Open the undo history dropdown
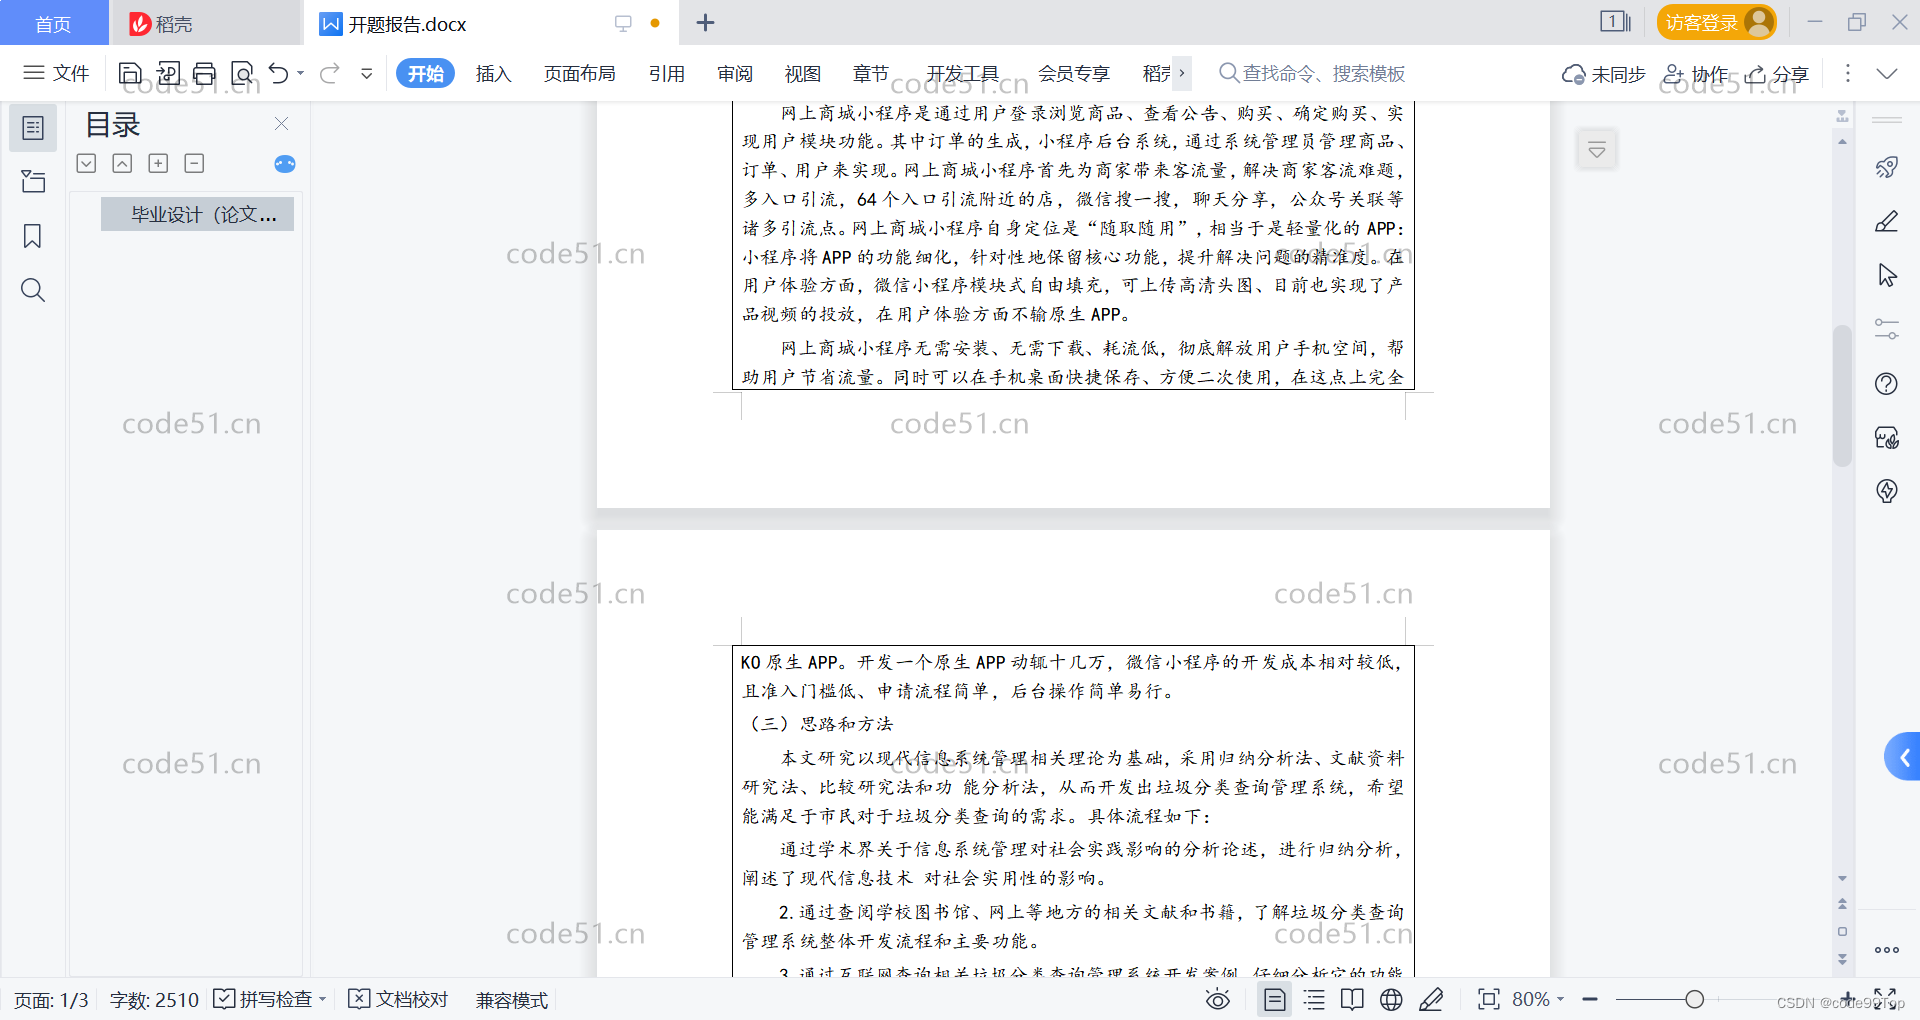The height and width of the screenshot is (1020, 1920). 300,73
